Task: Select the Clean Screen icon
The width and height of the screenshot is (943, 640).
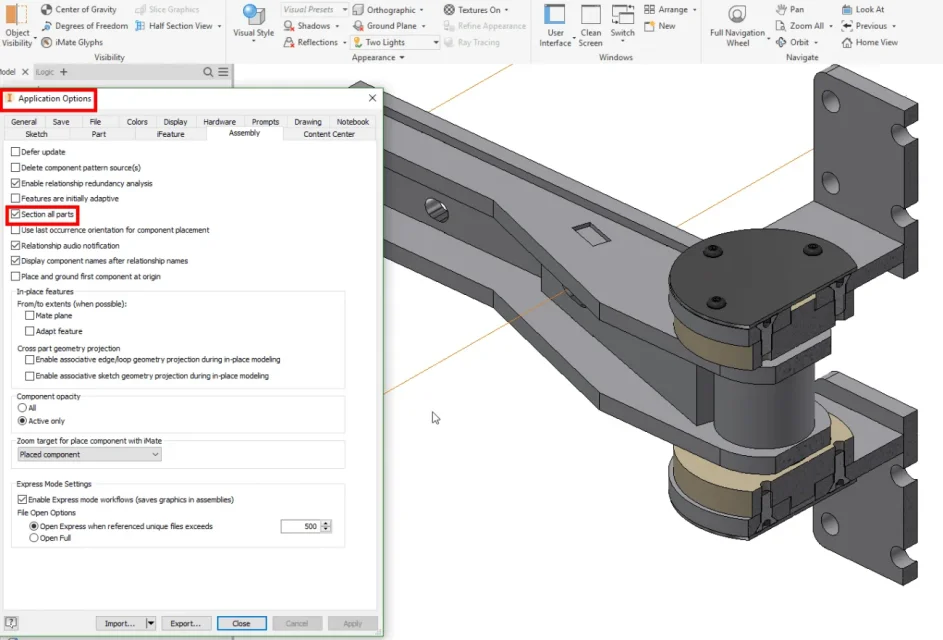Action: pos(591,14)
